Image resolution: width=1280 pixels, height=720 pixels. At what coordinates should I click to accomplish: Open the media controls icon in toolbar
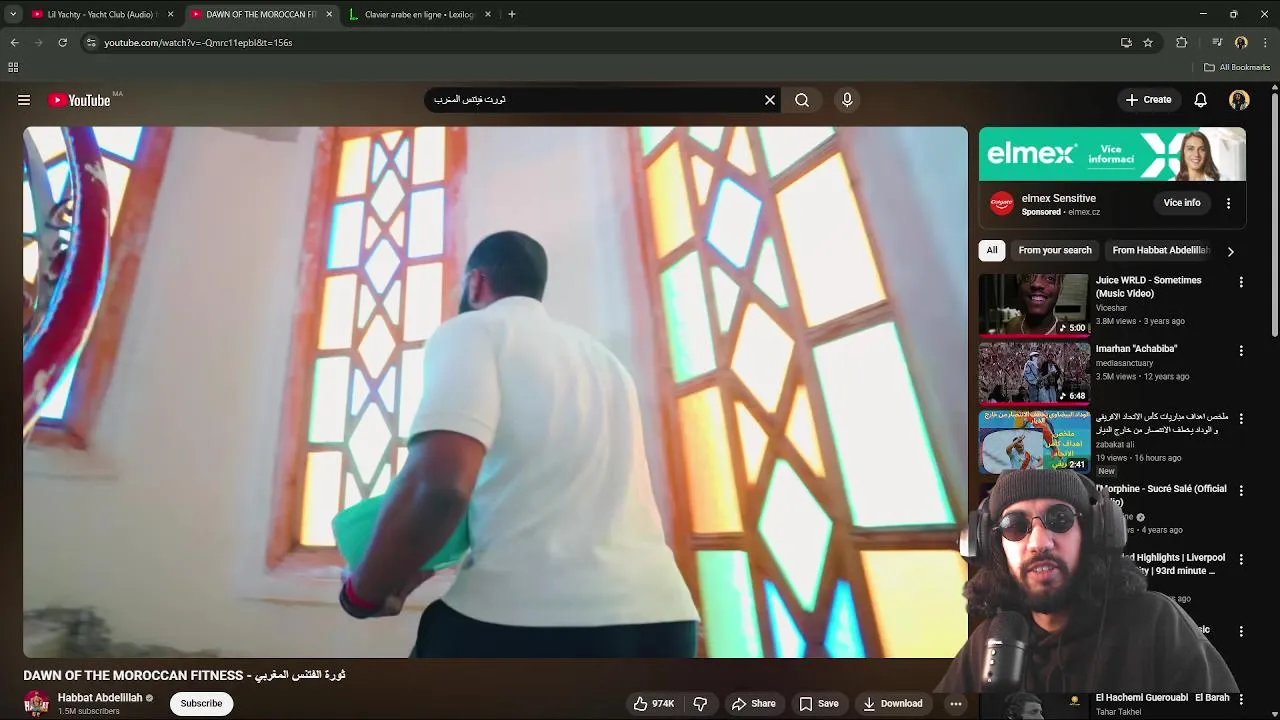pyautogui.click(x=1217, y=43)
